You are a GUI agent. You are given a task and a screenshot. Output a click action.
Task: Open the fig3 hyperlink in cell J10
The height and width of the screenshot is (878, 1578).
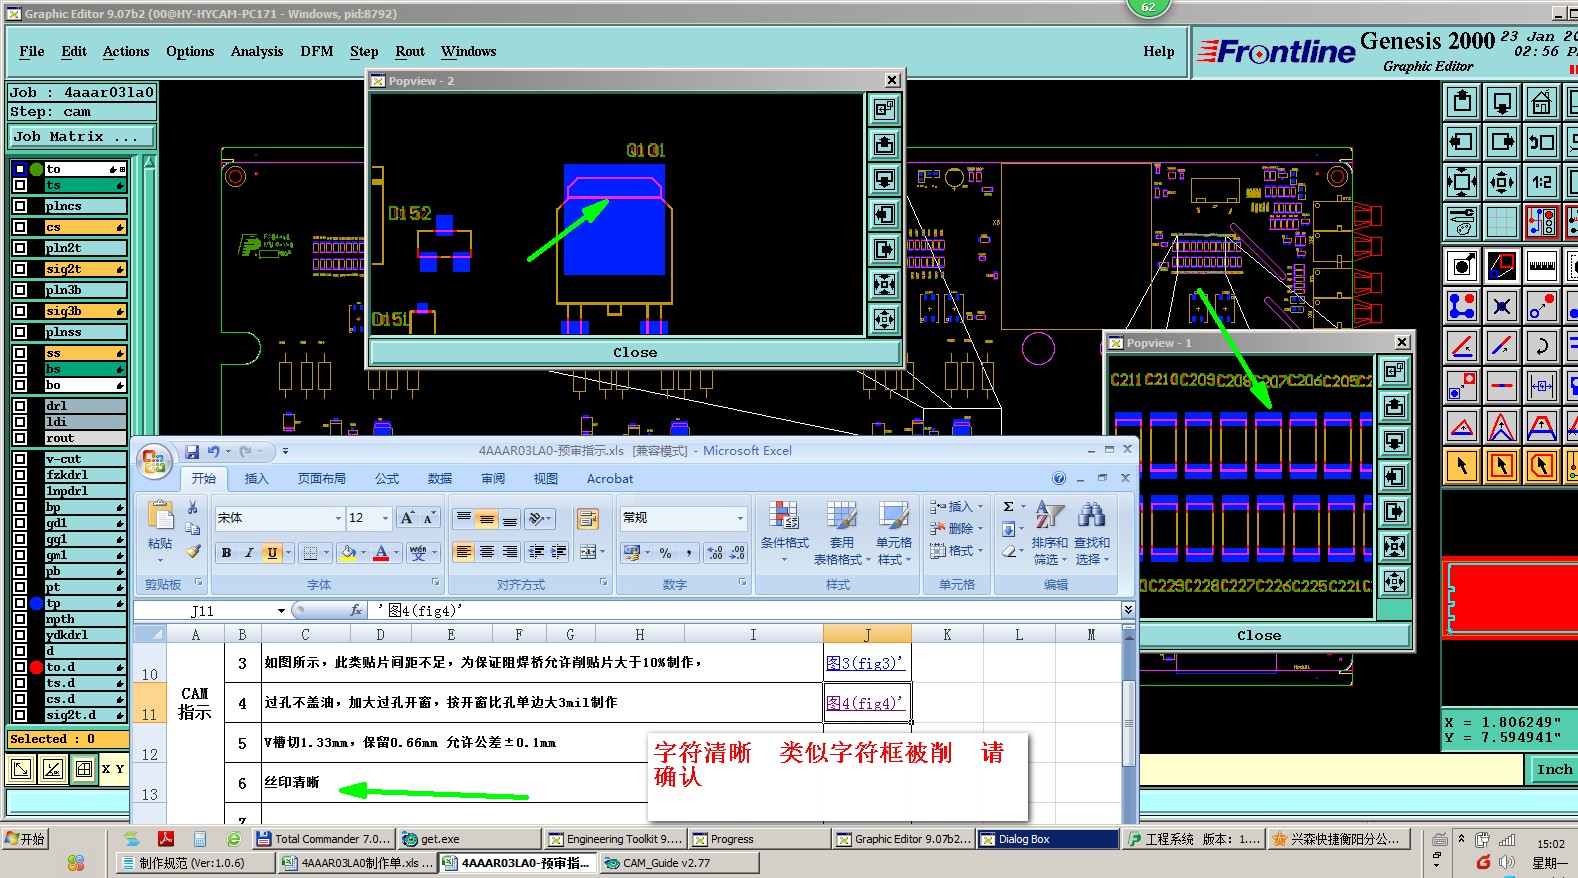click(865, 662)
